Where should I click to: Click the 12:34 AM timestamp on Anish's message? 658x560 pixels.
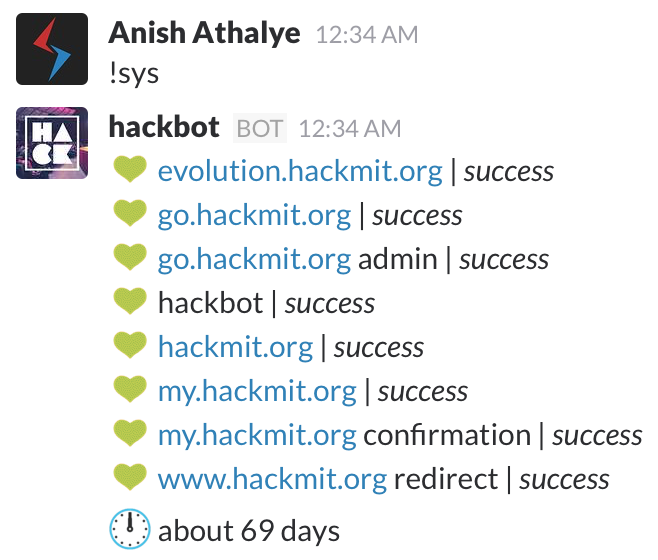coord(366,35)
